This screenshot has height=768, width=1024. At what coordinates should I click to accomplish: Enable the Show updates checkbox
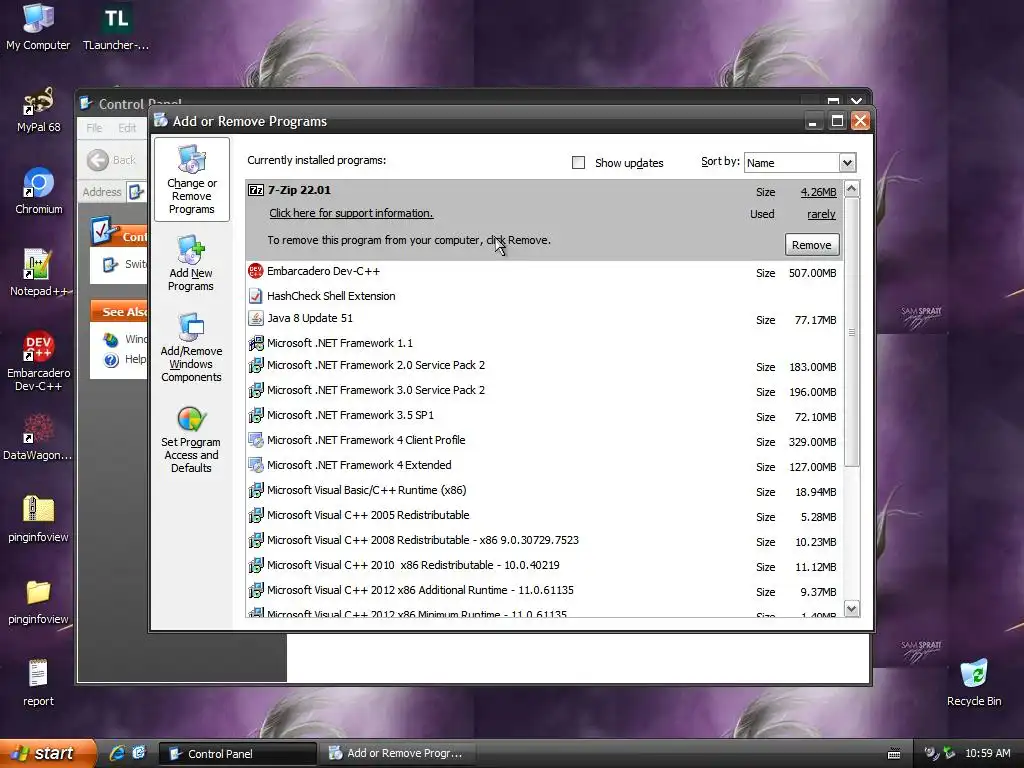click(579, 163)
